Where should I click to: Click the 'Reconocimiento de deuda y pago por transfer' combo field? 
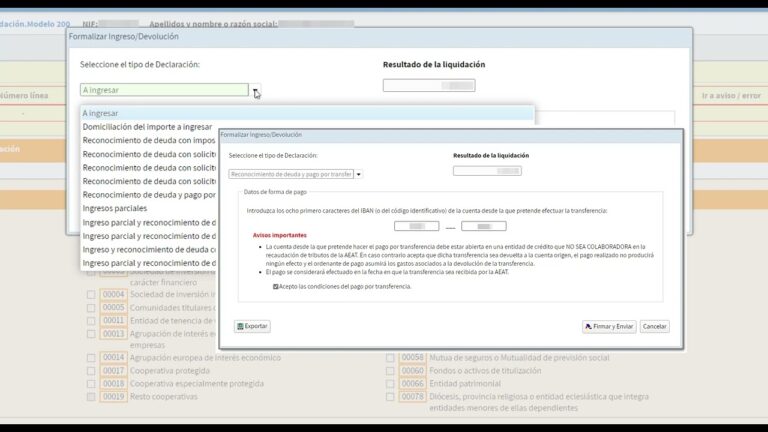point(291,174)
